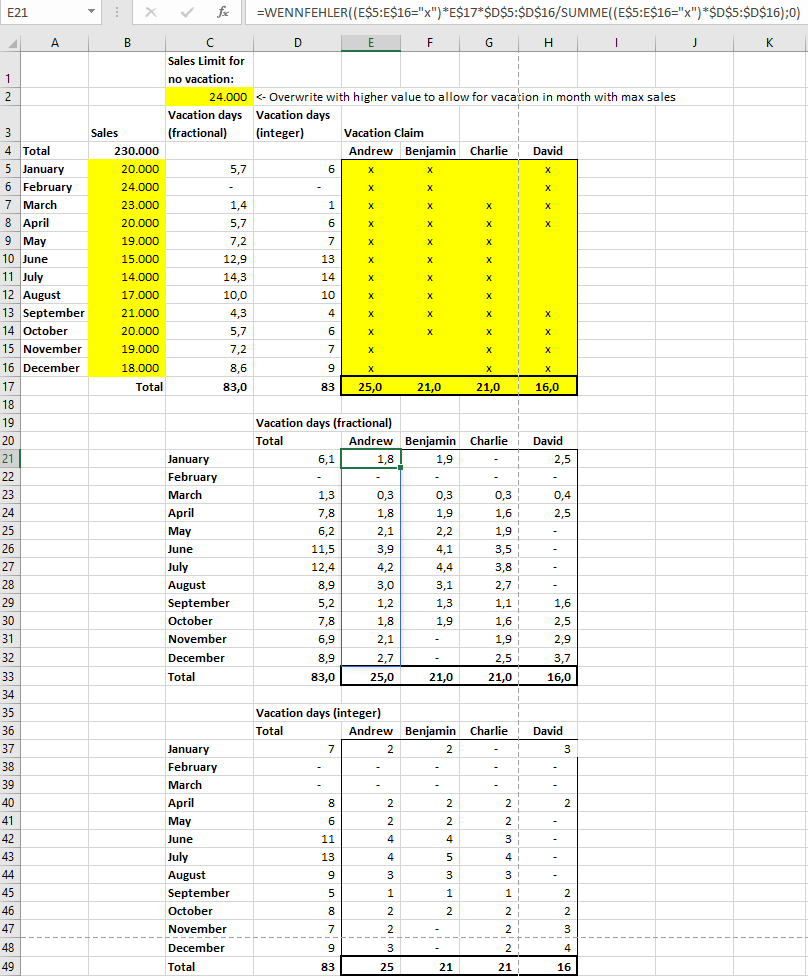Select Benjamin's July integer value 5
Screen dimensions: 808x976
tap(430, 857)
